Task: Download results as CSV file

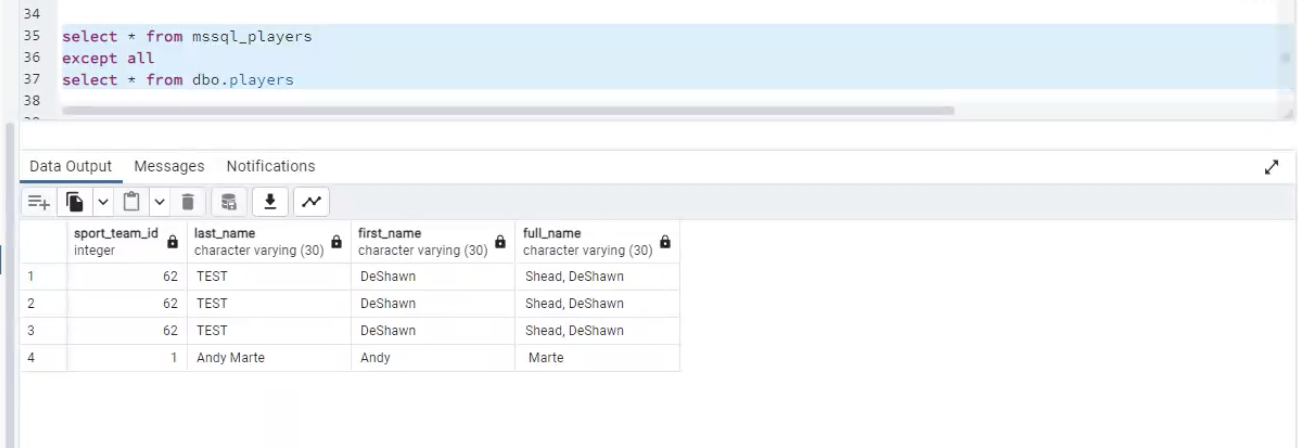Action: (270, 203)
